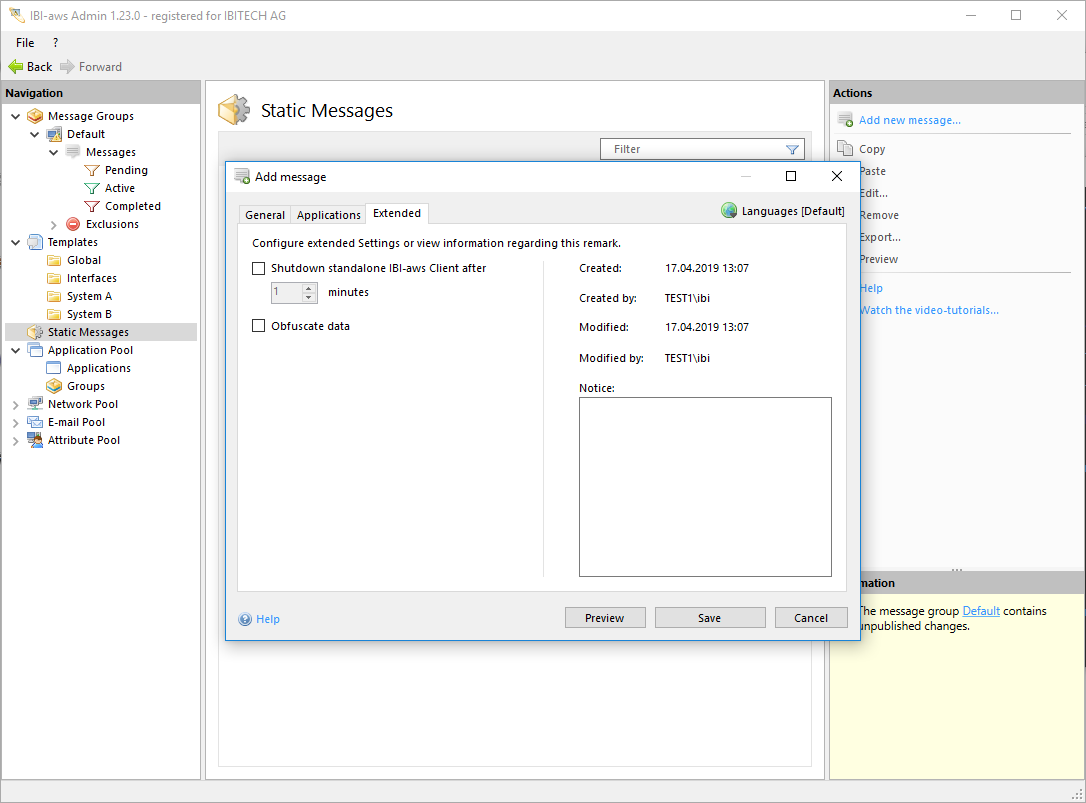Open the File menu
This screenshot has height=803, width=1086.
25,43
